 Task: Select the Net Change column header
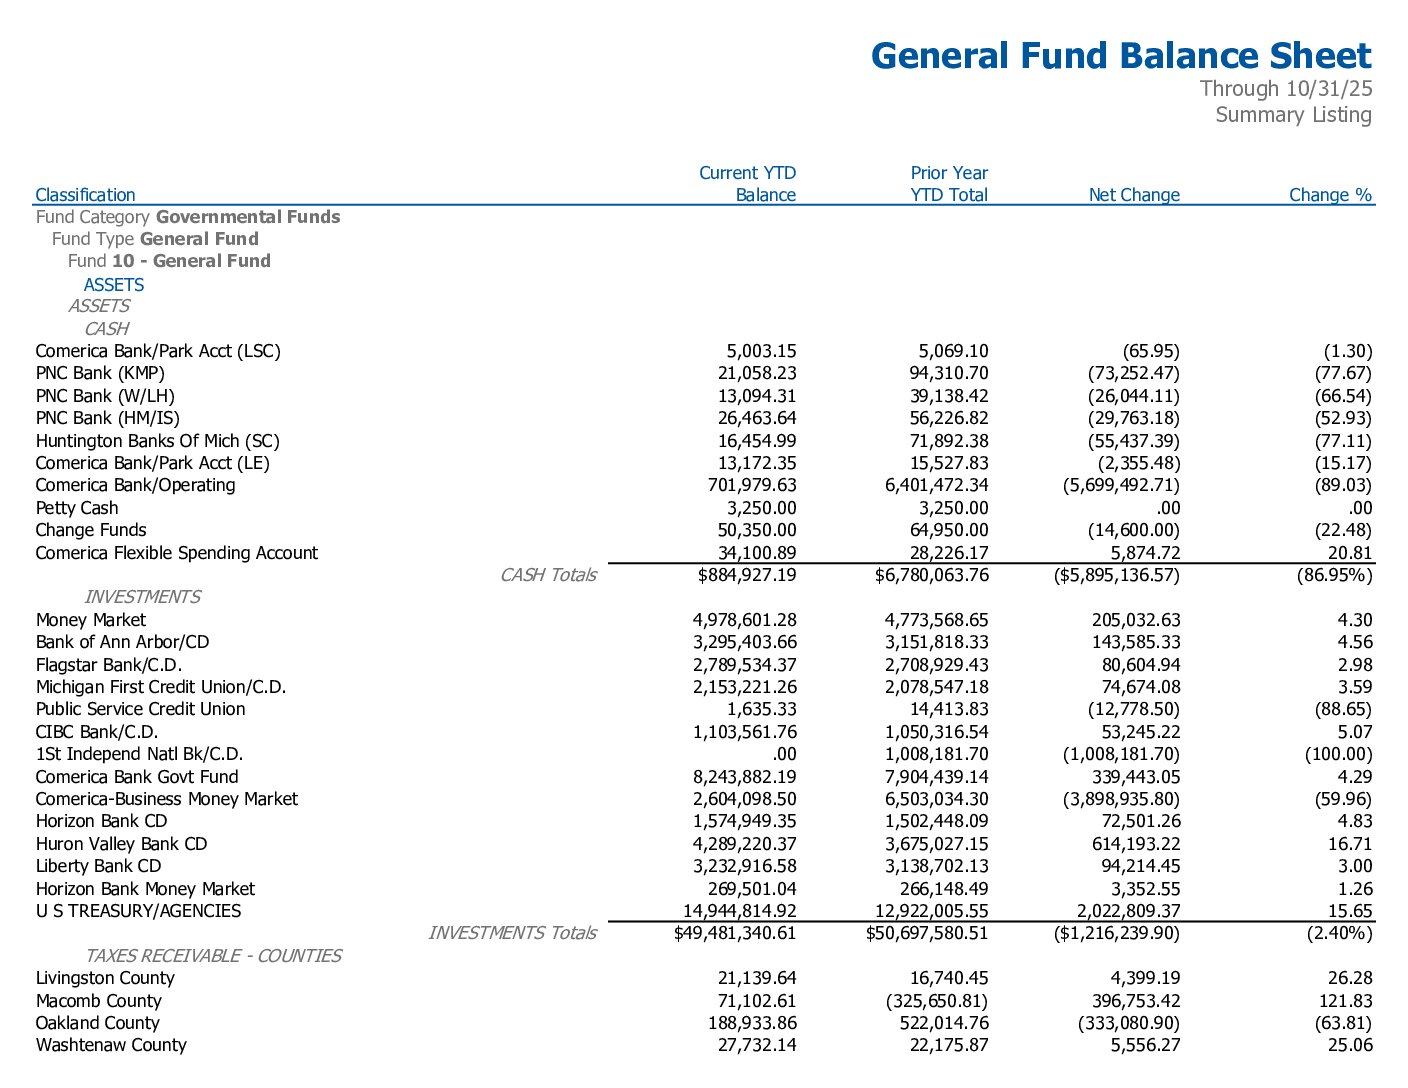[1134, 195]
